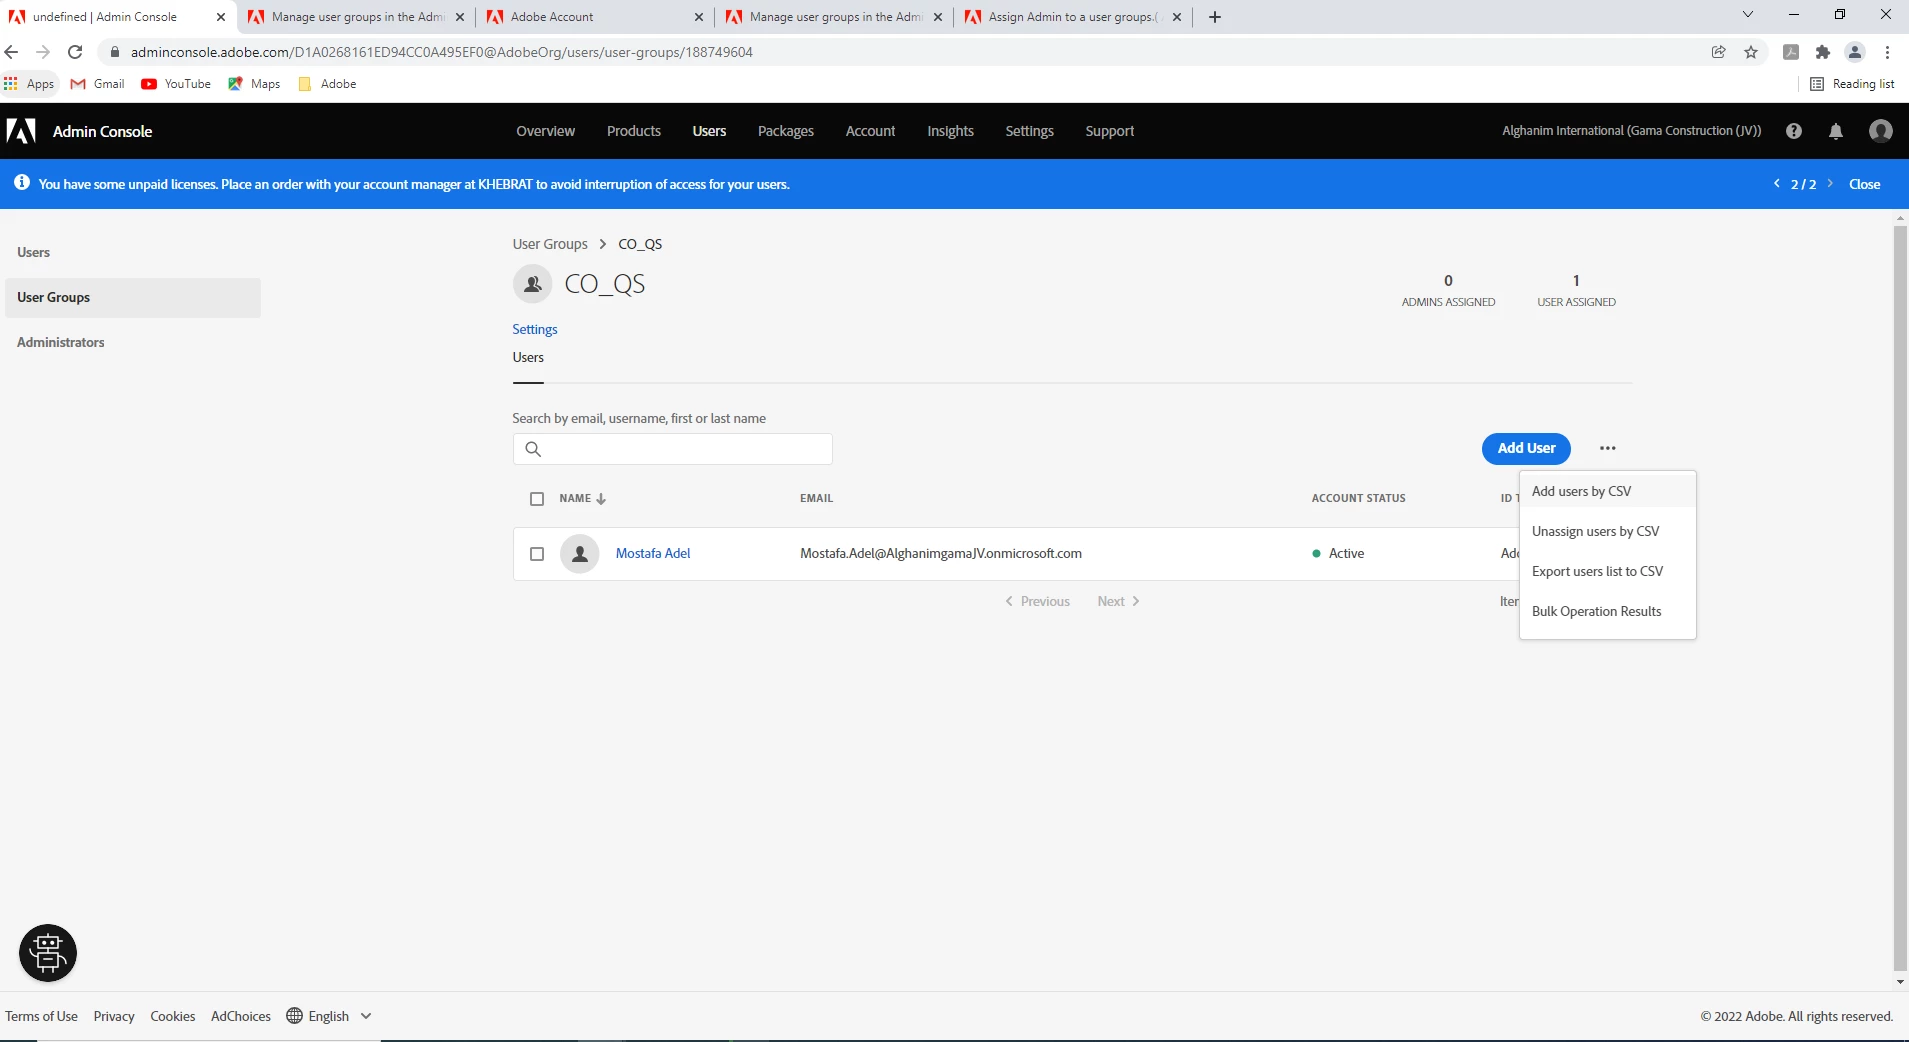Image resolution: width=1909 pixels, height=1042 pixels.
Task: Open the Reading list
Action: coord(1852,84)
